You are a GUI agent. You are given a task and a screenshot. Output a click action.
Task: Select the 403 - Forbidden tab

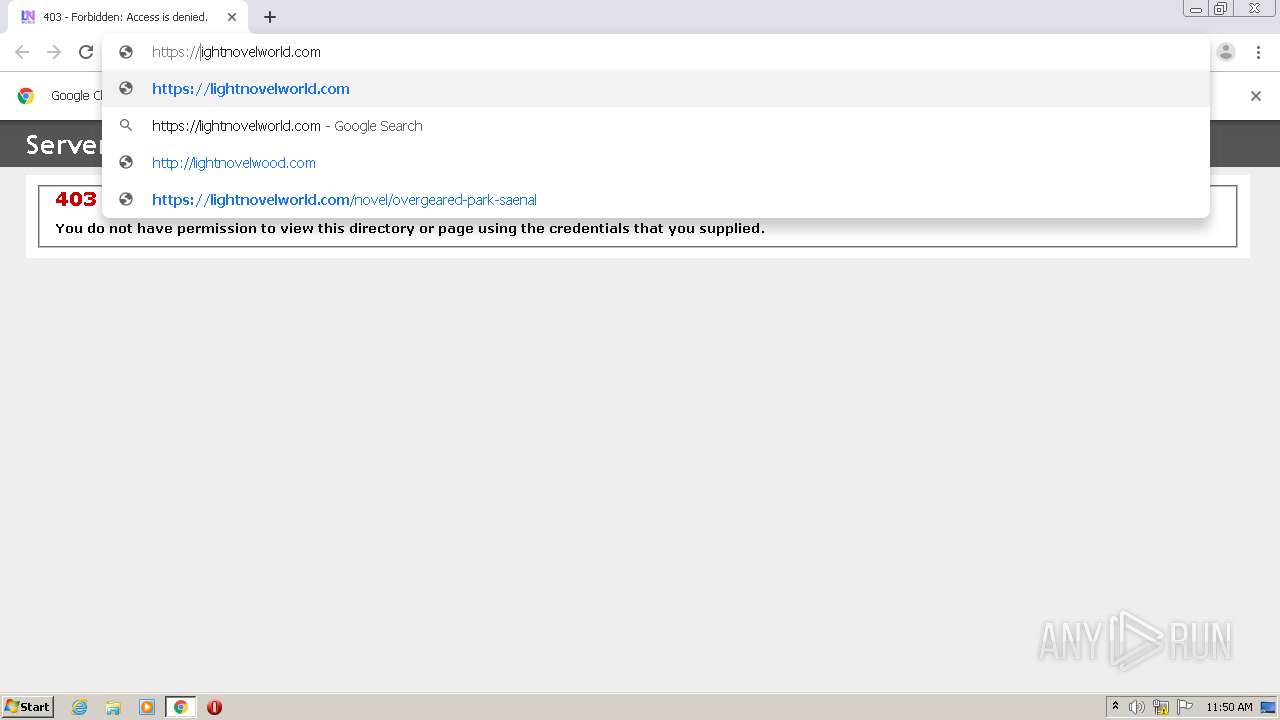[128, 17]
